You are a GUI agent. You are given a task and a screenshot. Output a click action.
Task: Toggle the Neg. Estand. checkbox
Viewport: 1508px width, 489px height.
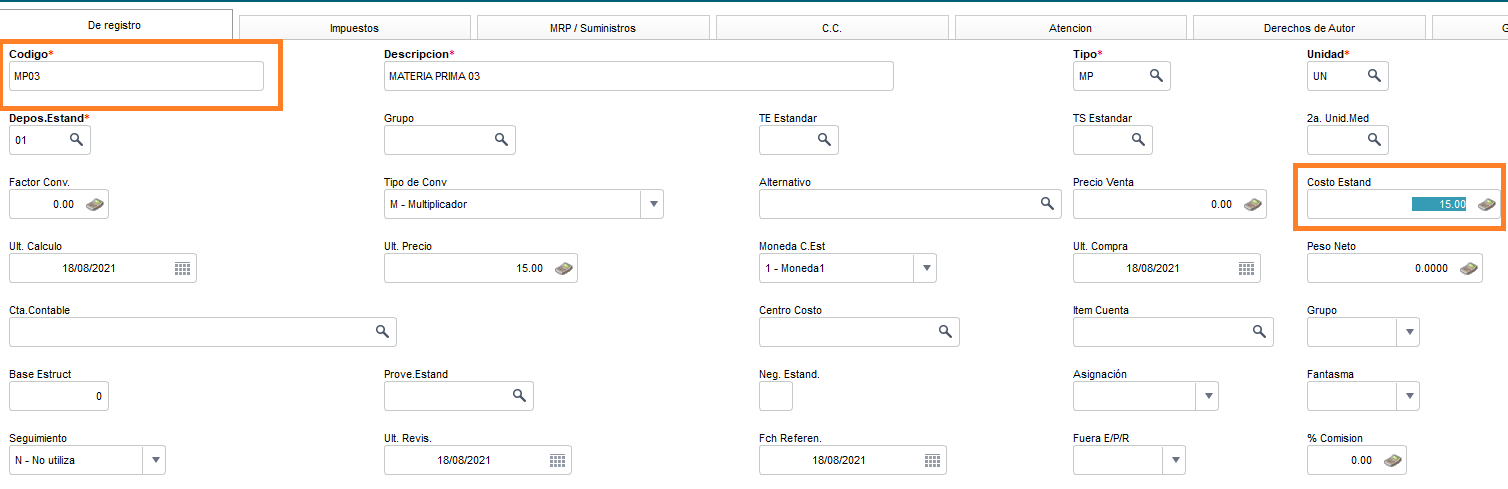click(776, 396)
